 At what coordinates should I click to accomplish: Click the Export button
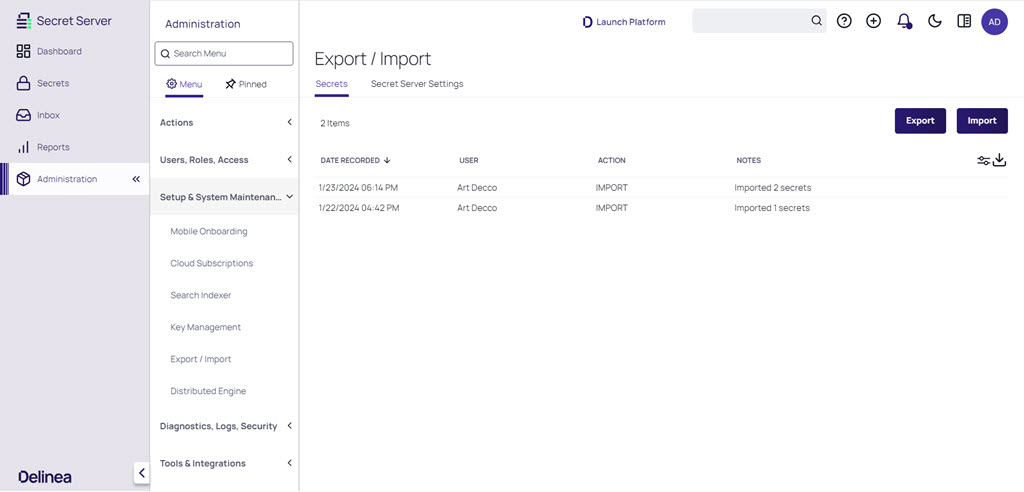click(920, 121)
